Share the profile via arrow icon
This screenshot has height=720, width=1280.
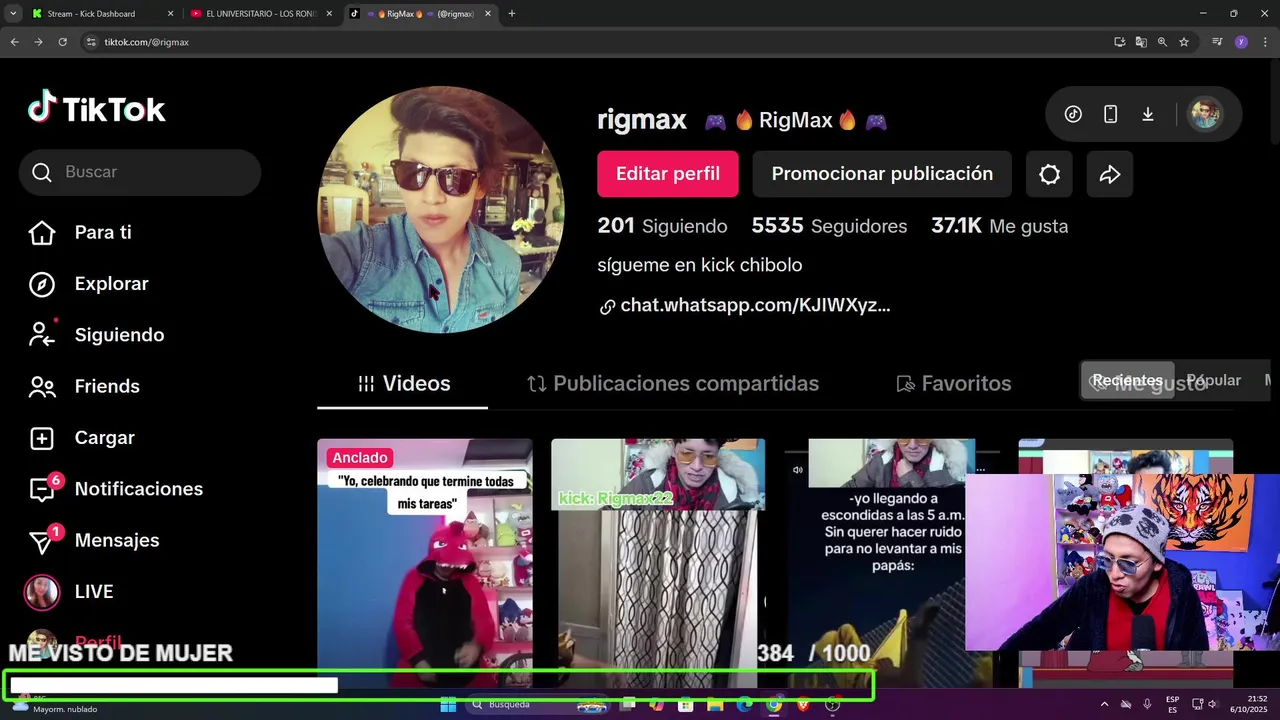point(1110,174)
